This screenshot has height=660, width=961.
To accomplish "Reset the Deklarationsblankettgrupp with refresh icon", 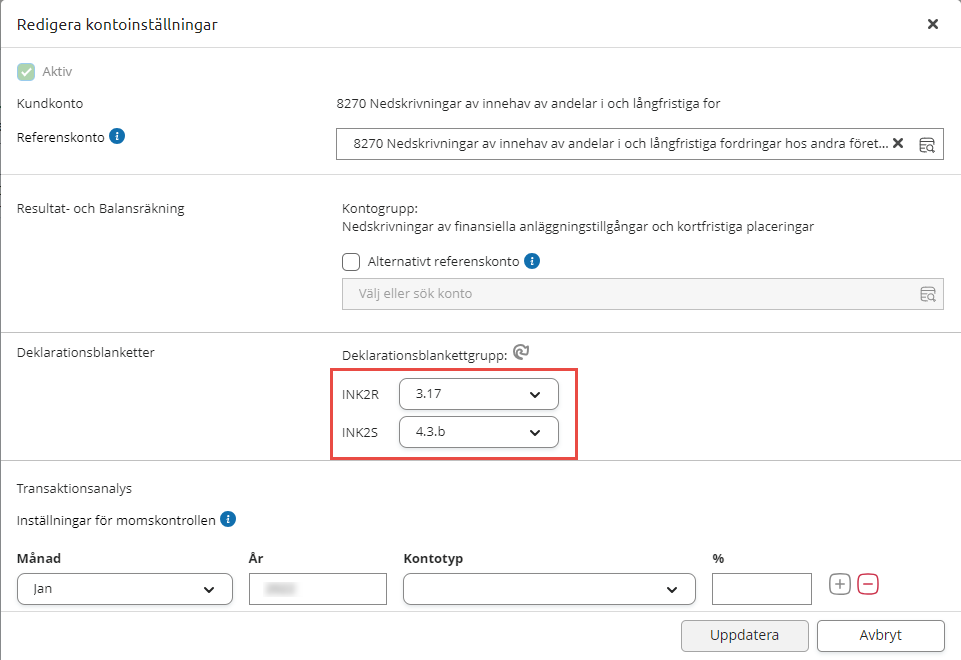I will (x=521, y=352).
